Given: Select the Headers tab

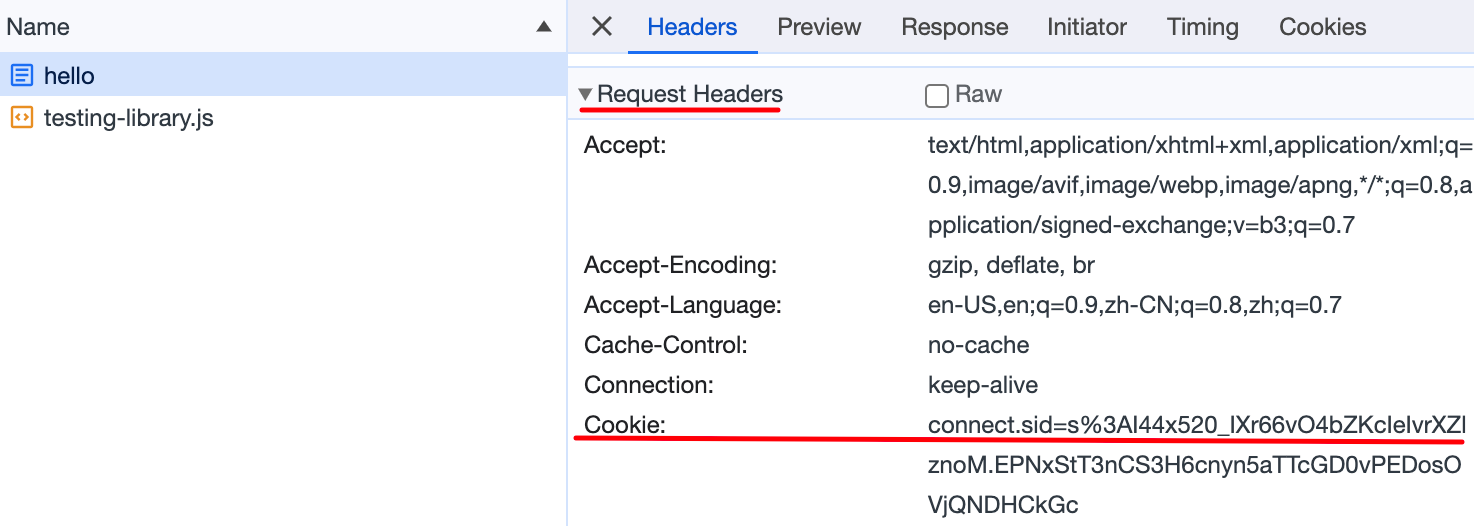Looking at the screenshot, I should click(692, 27).
